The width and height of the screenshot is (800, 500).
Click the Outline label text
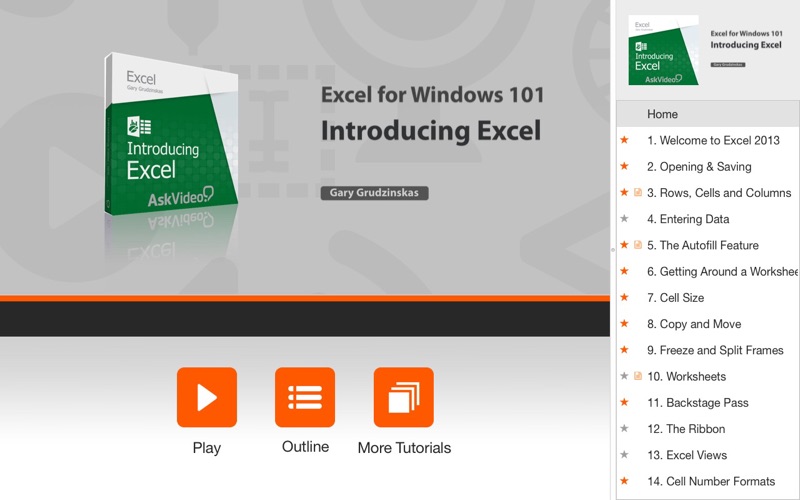[305, 446]
